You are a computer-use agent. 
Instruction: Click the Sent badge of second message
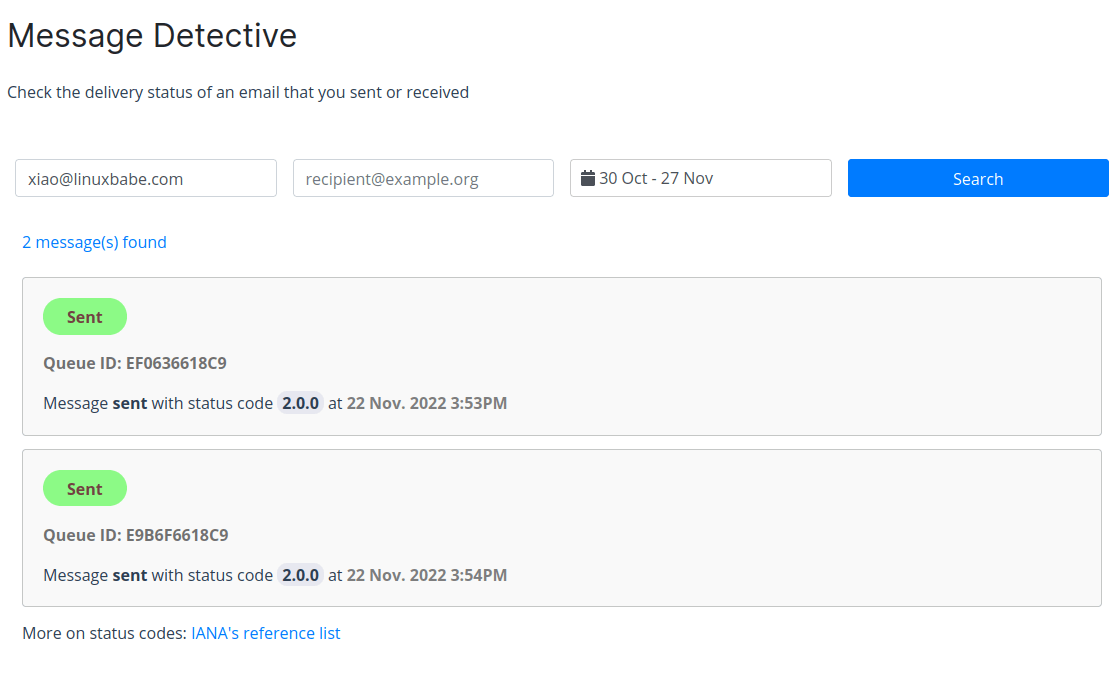click(x=85, y=489)
